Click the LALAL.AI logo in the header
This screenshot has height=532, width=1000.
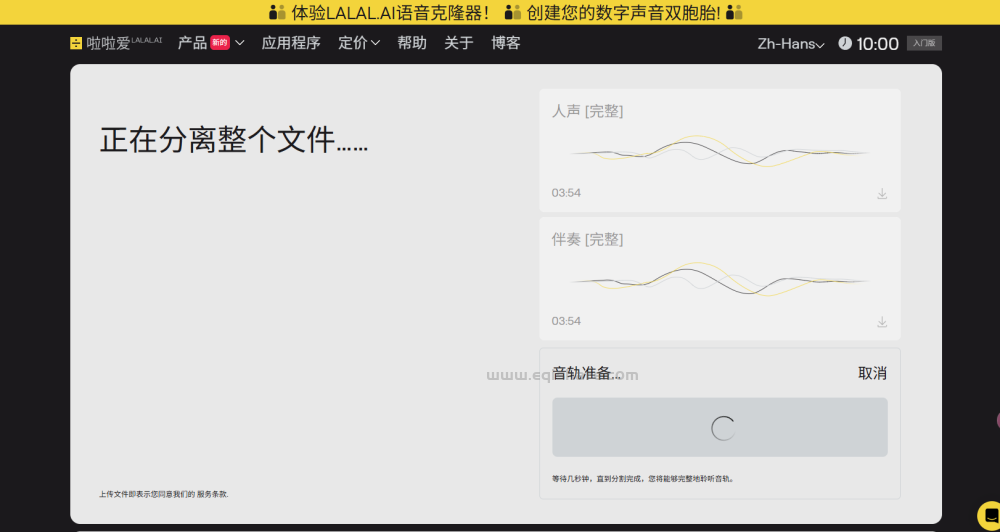(115, 43)
